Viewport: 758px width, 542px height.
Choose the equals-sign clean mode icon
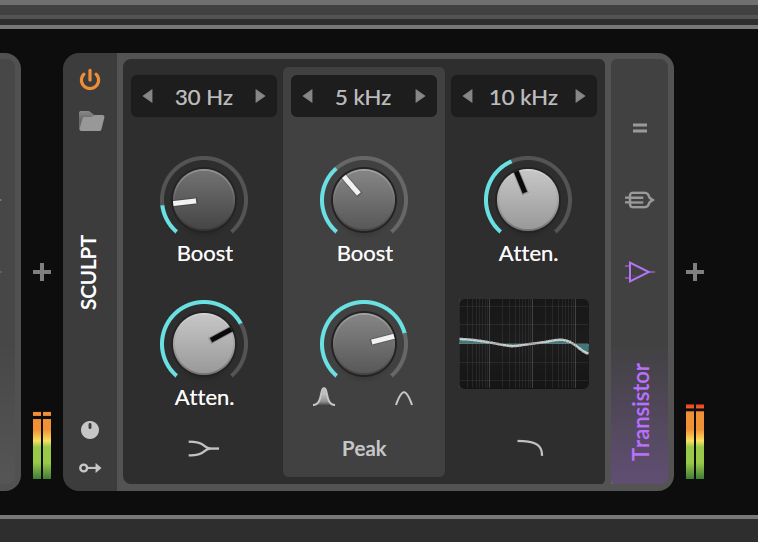tap(640, 128)
